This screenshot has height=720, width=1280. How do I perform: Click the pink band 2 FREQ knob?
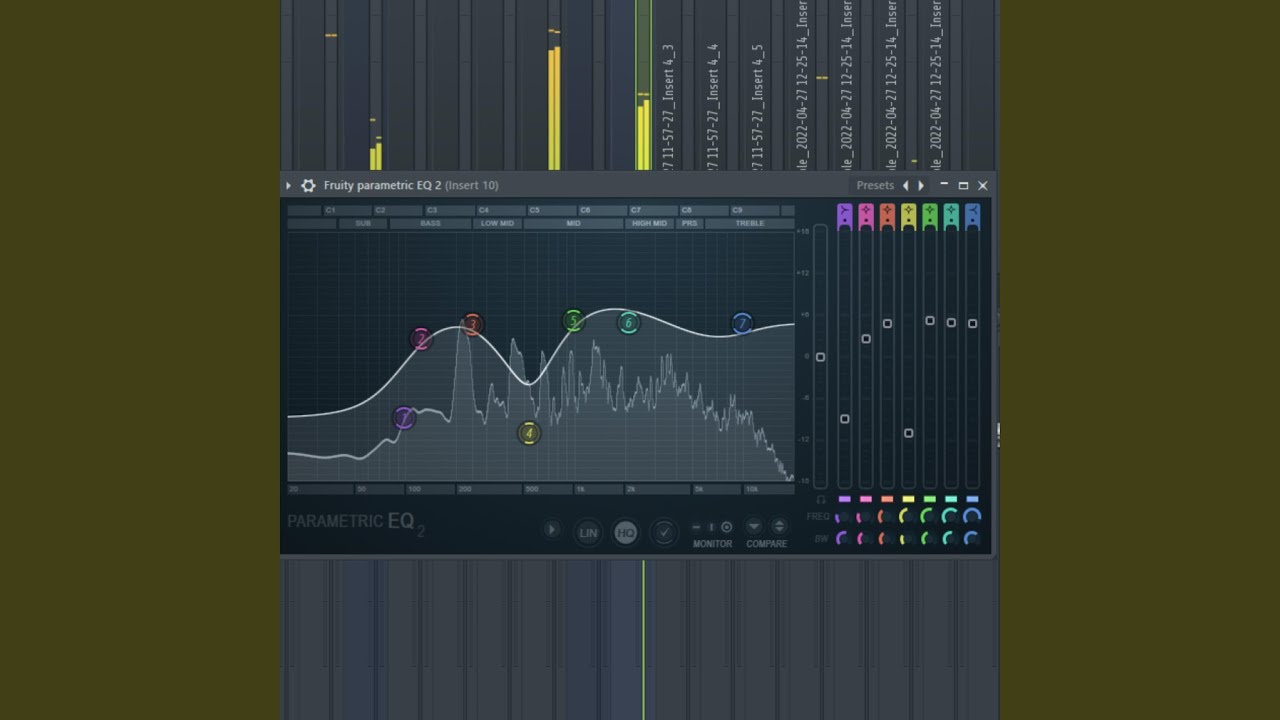[x=865, y=517]
